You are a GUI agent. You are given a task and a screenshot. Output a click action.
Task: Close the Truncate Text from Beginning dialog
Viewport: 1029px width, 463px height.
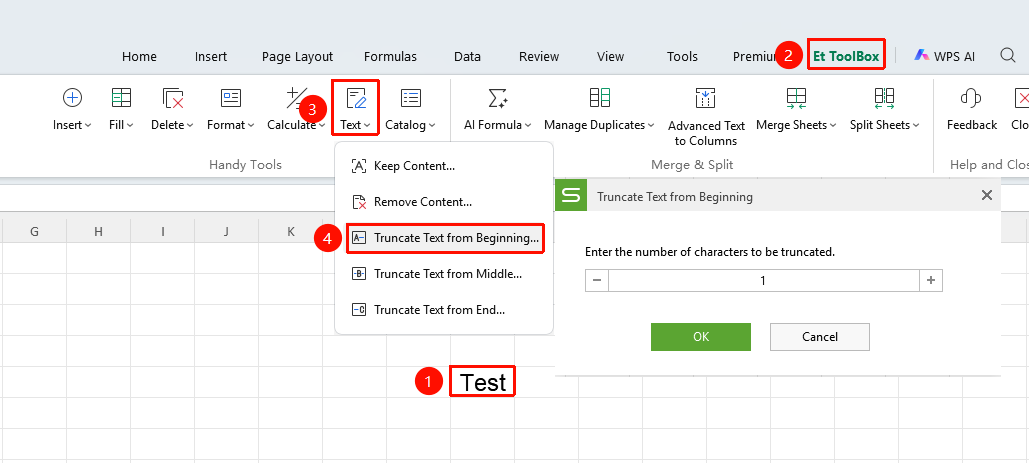pyautogui.click(x=986, y=195)
